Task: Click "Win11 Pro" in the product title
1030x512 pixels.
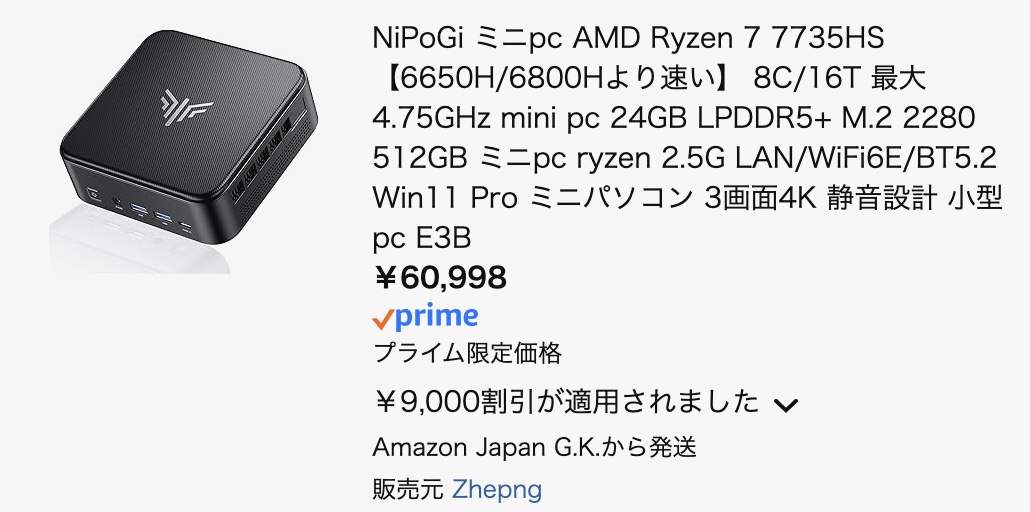Action: click(x=444, y=198)
